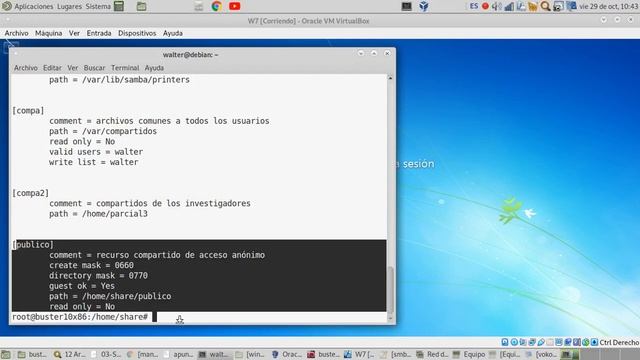Open the Lugares menu
Viewport: 640px width, 360px height.
pyautogui.click(x=69, y=6)
